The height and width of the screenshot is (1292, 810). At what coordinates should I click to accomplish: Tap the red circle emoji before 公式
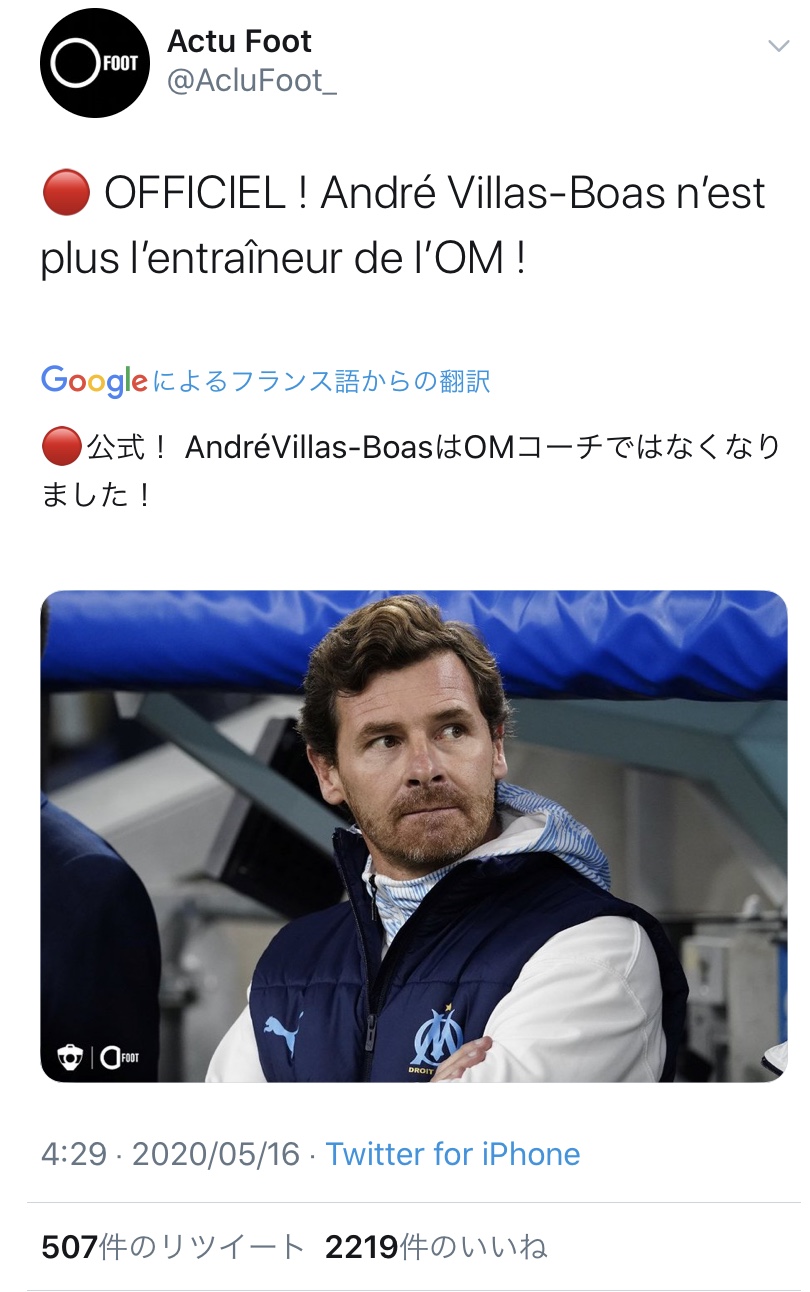61,447
